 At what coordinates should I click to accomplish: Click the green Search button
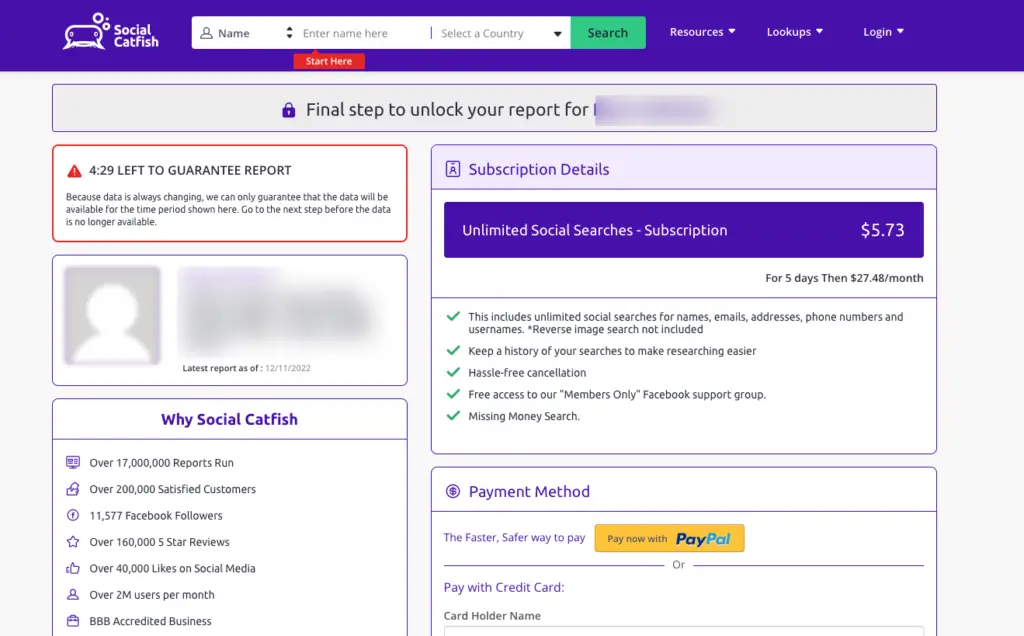[x=608, y=33]
